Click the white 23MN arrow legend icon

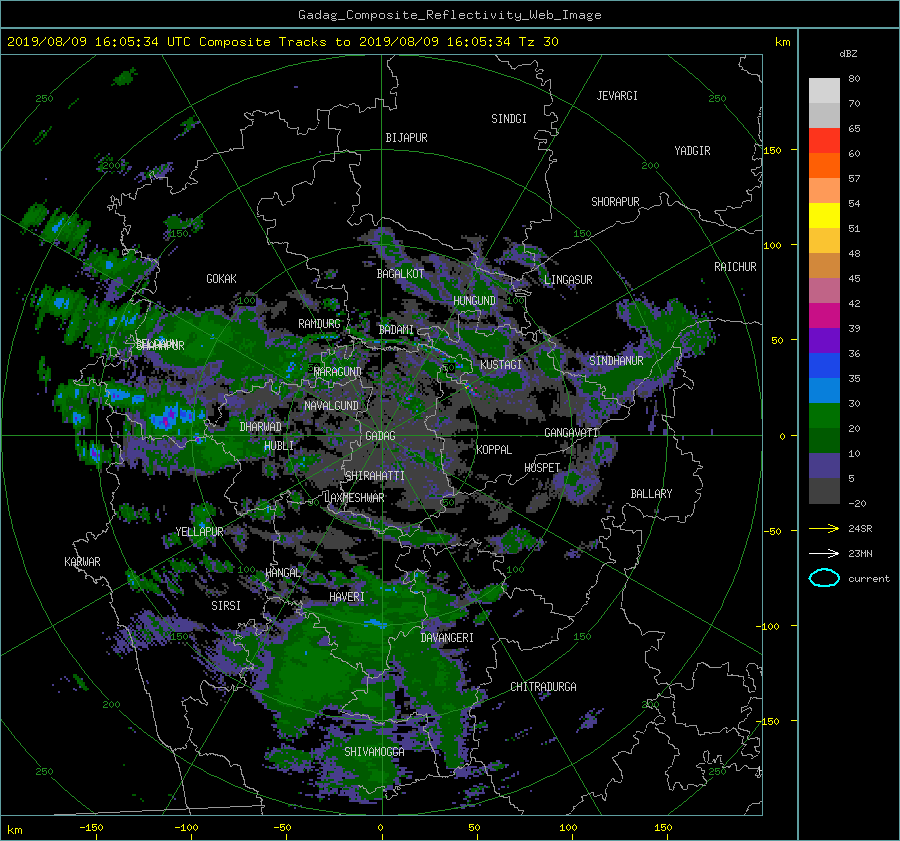click(x=824, y=553)
